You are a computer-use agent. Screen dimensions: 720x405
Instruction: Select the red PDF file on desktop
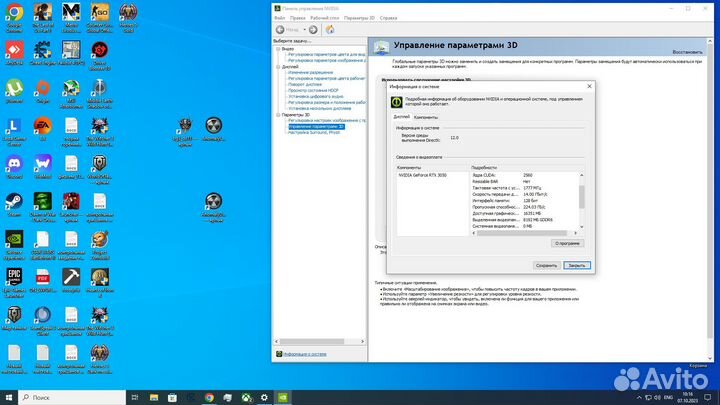(x=43, y=278)
